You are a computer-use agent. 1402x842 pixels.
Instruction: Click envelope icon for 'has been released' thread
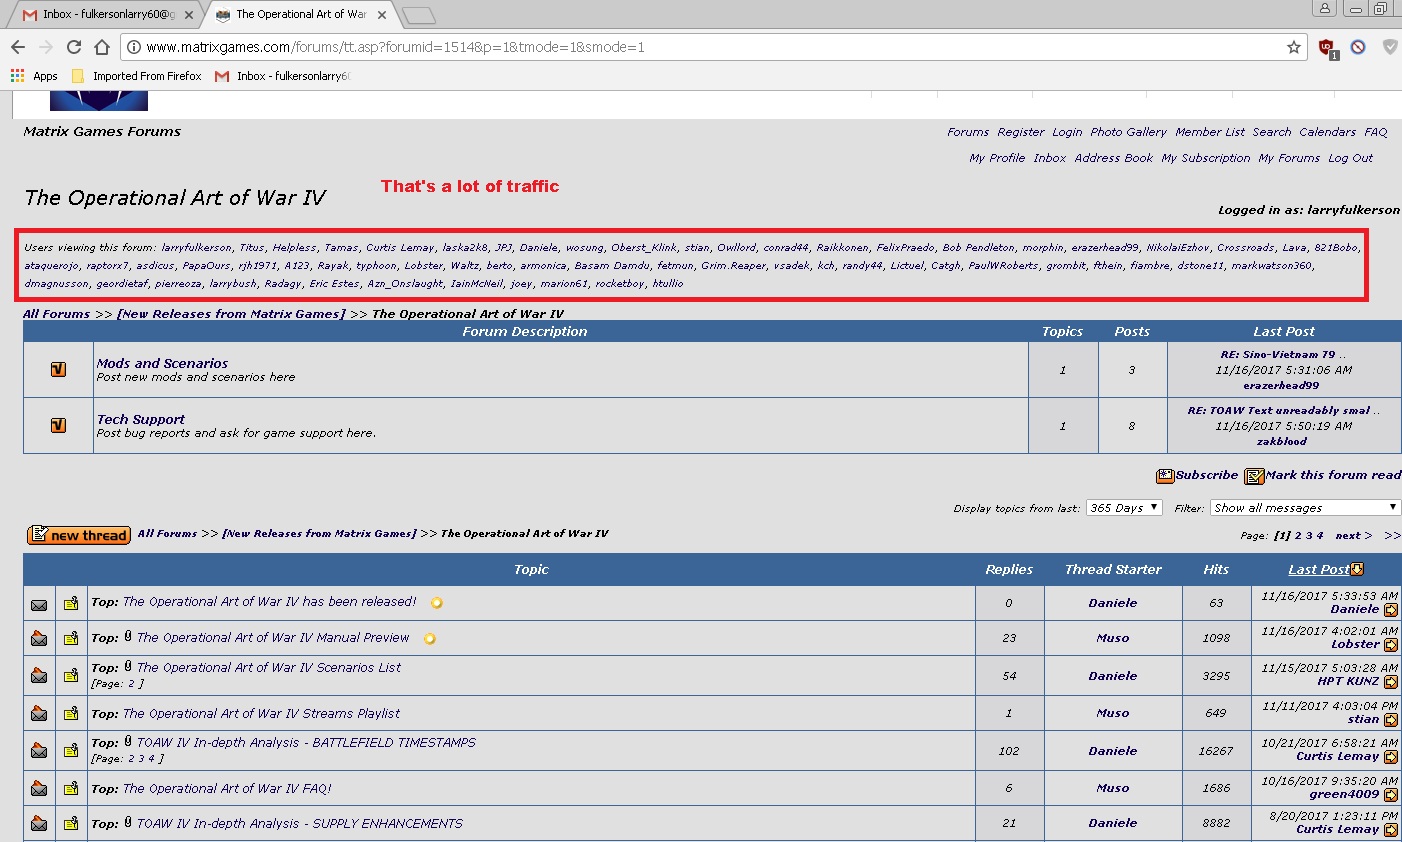tap(39, 604)
